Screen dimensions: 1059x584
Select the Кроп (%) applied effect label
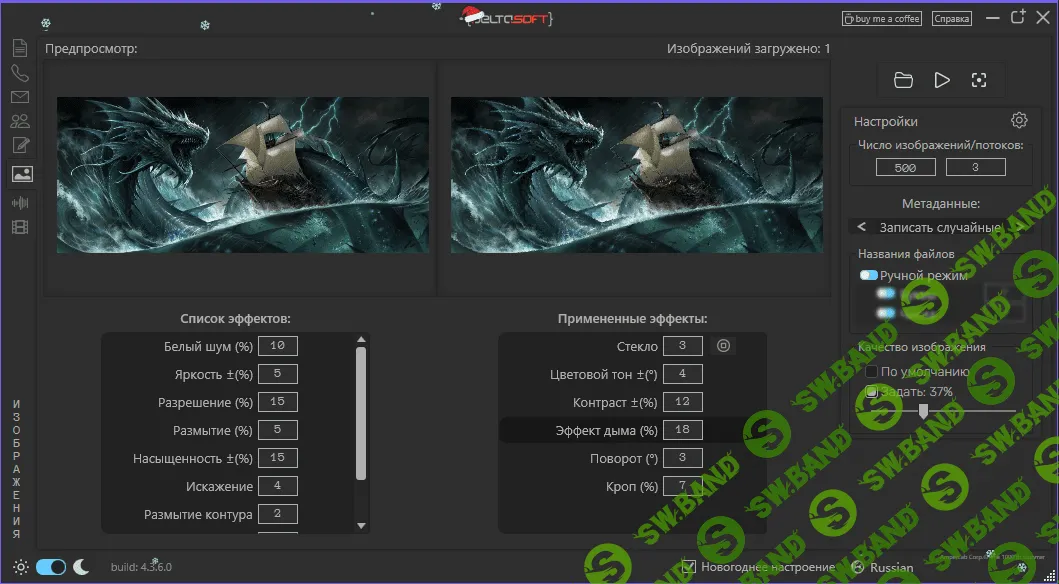point(631,486)
